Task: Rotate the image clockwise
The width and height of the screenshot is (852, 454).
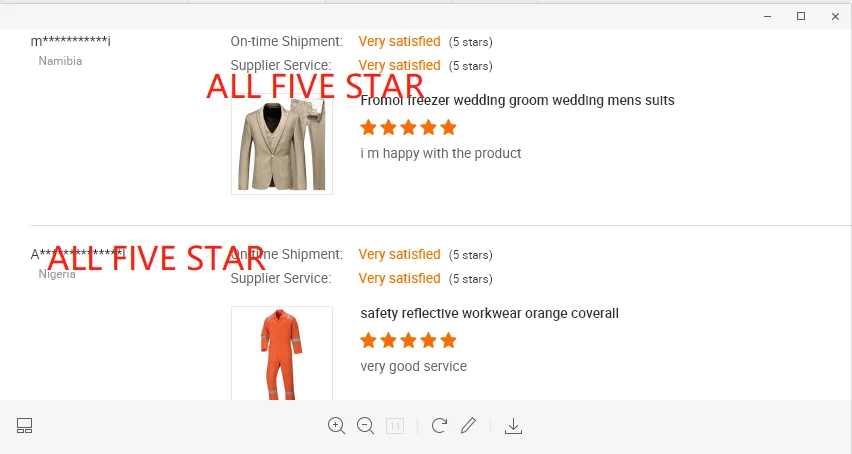Action: 439,426
